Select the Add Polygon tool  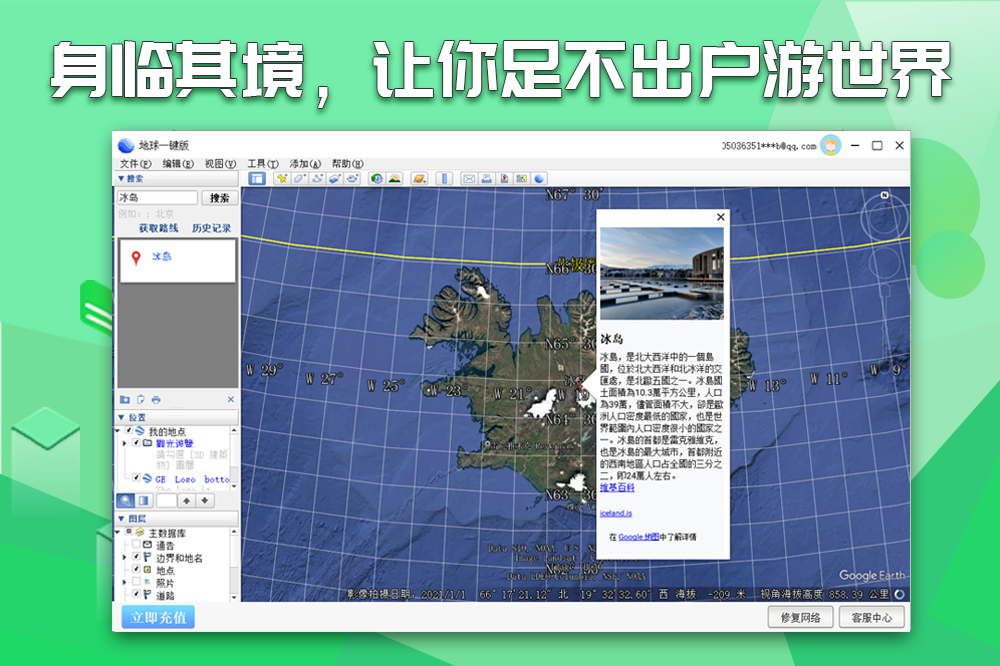click(x=299, y=178)
